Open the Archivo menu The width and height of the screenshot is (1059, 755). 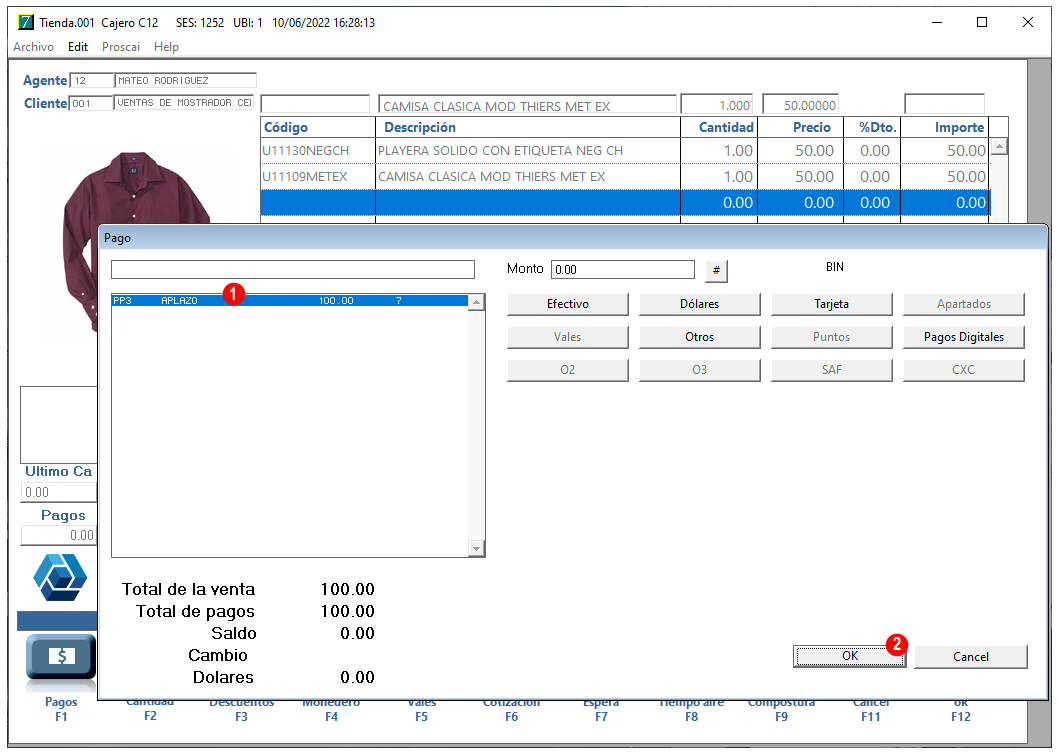33,47
